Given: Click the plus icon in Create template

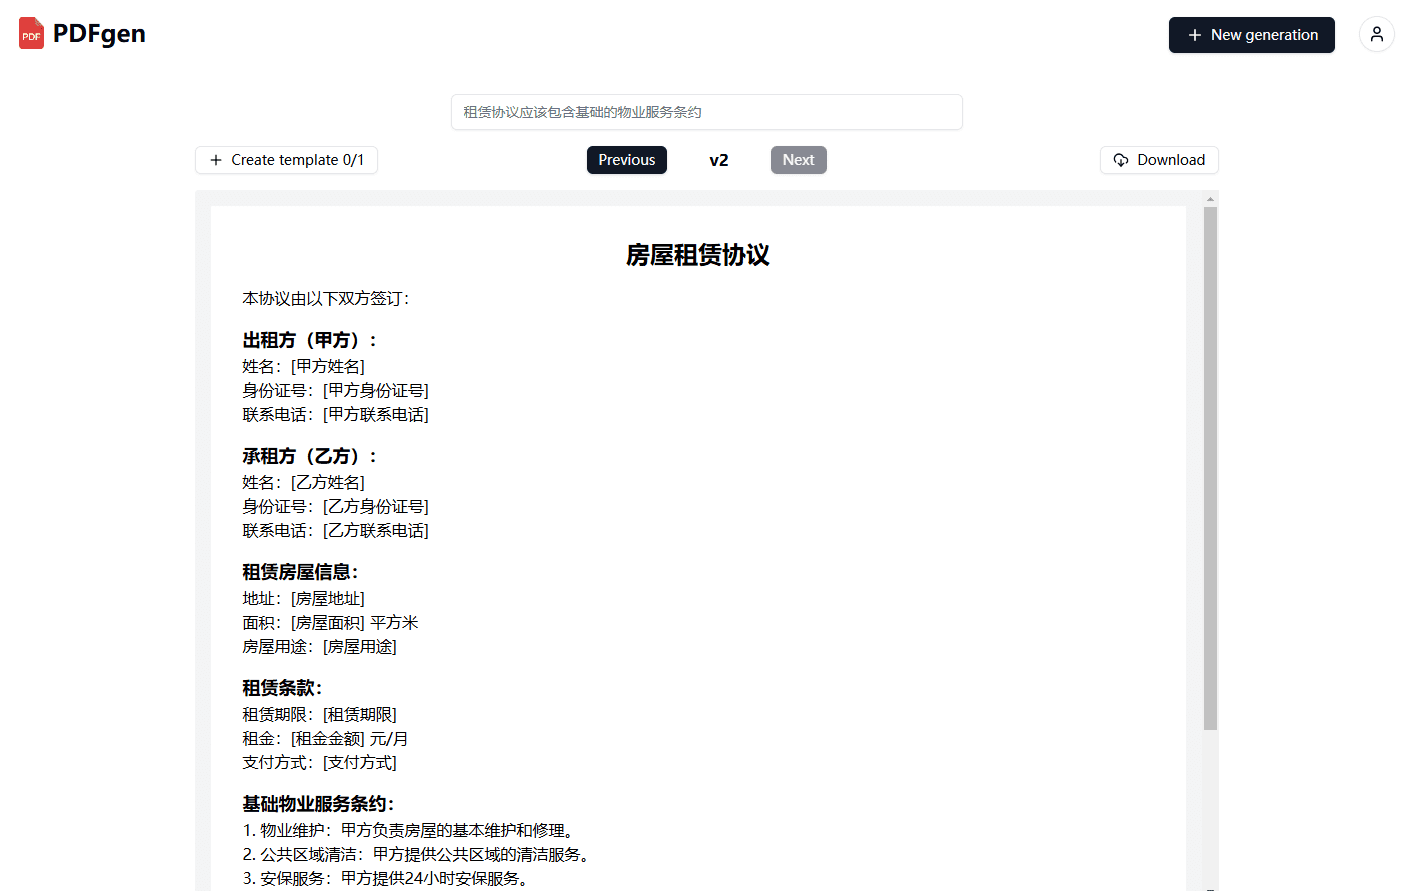Looking at the screenshot, I should coord(216,160).
